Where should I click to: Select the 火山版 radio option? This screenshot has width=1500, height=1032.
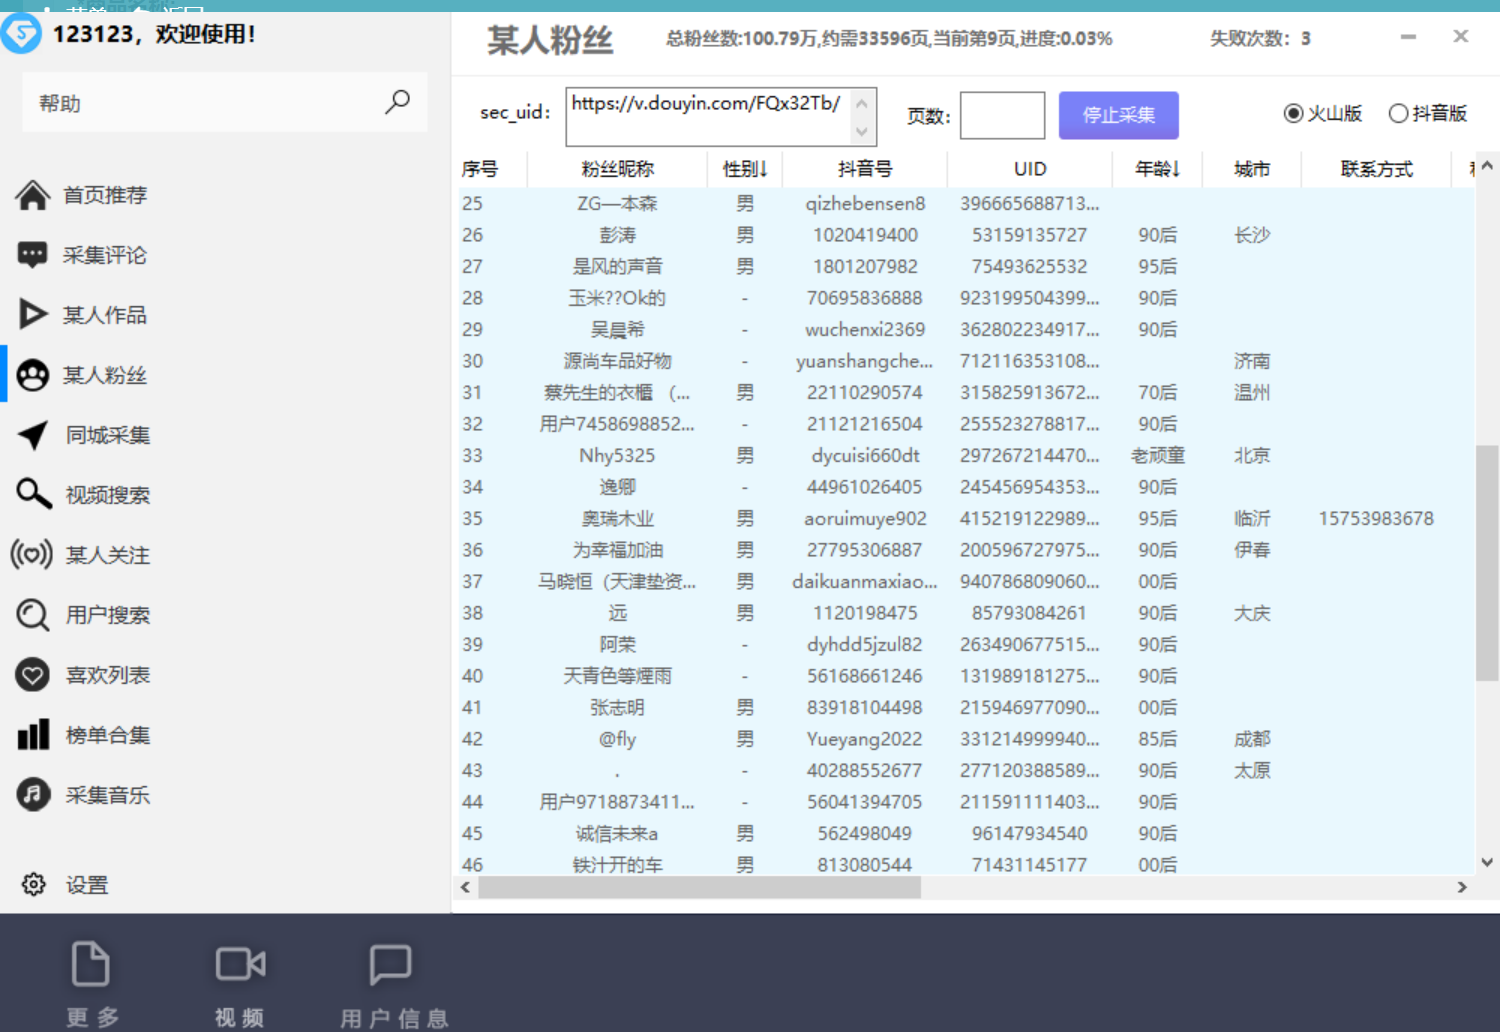point(1292,113)
